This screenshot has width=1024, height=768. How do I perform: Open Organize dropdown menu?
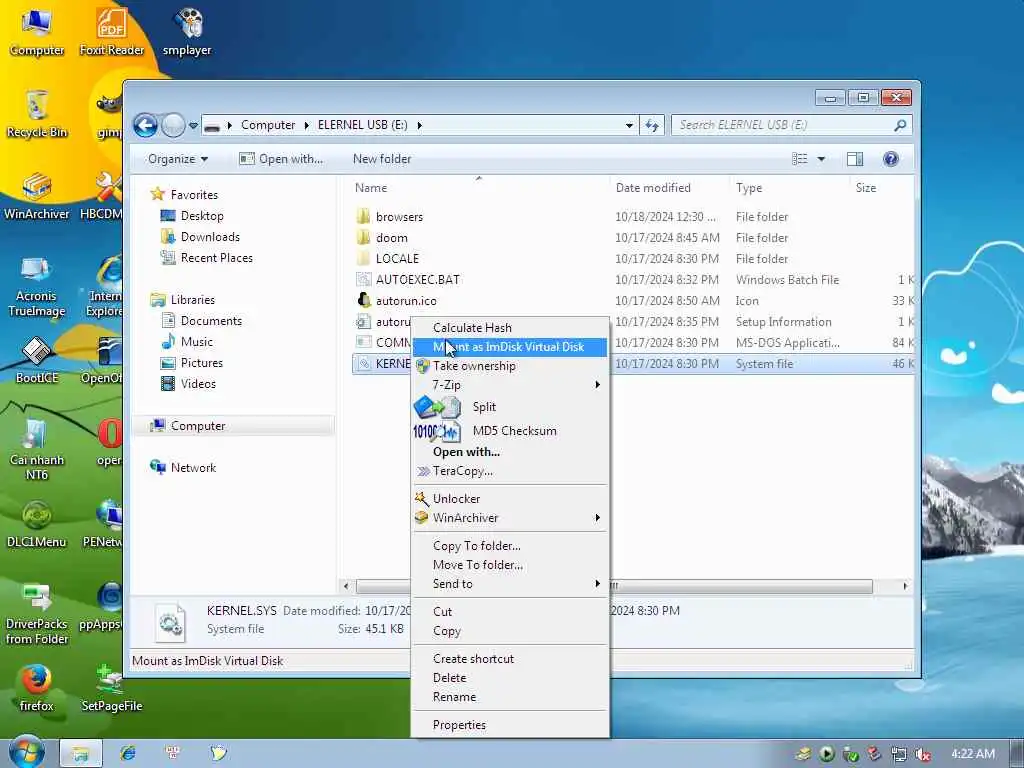178,159
